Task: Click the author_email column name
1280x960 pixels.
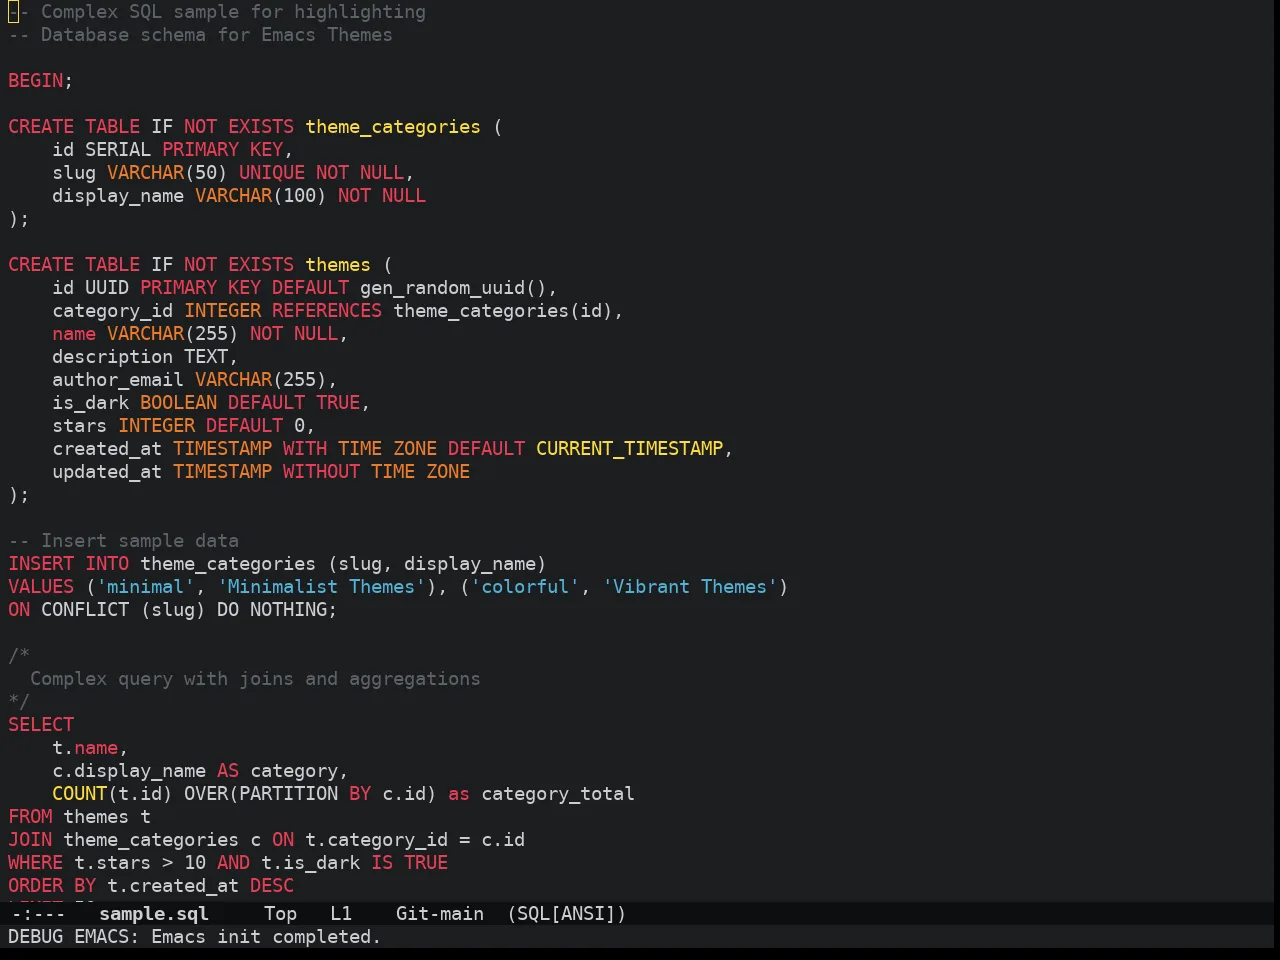Action: pos(118,380)
